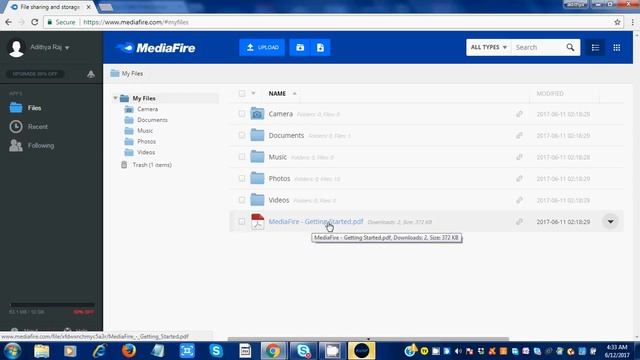The image size is (640, 360).
Task: Check the Documents folder checkbox
Action: point(242,135)
